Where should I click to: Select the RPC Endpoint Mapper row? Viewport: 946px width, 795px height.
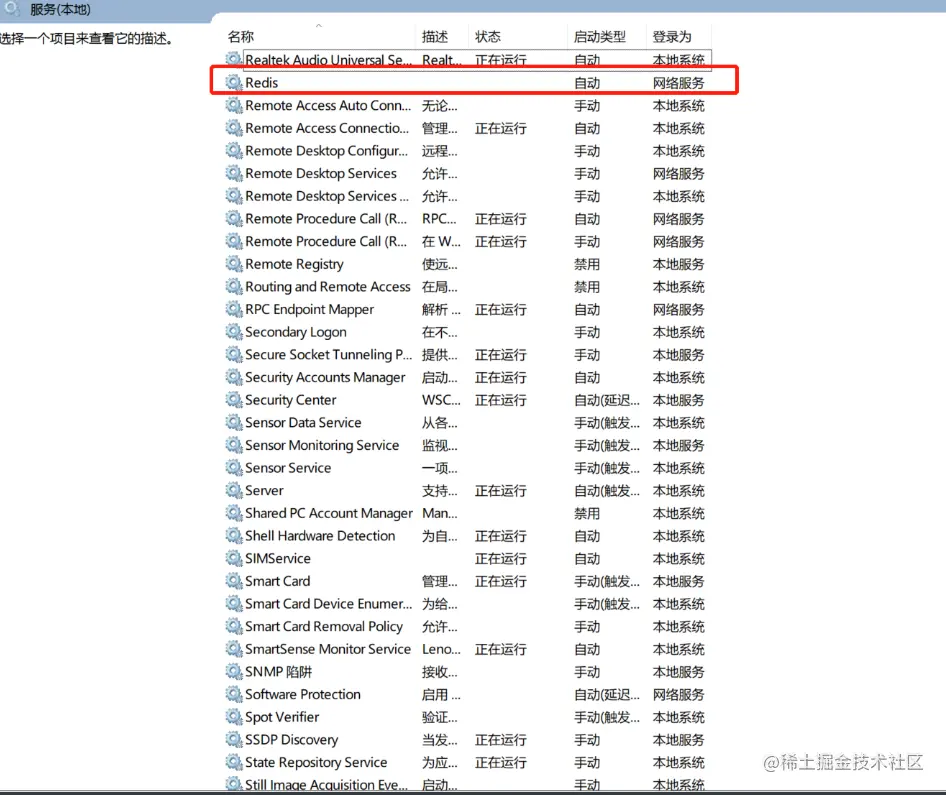(305, 309)
